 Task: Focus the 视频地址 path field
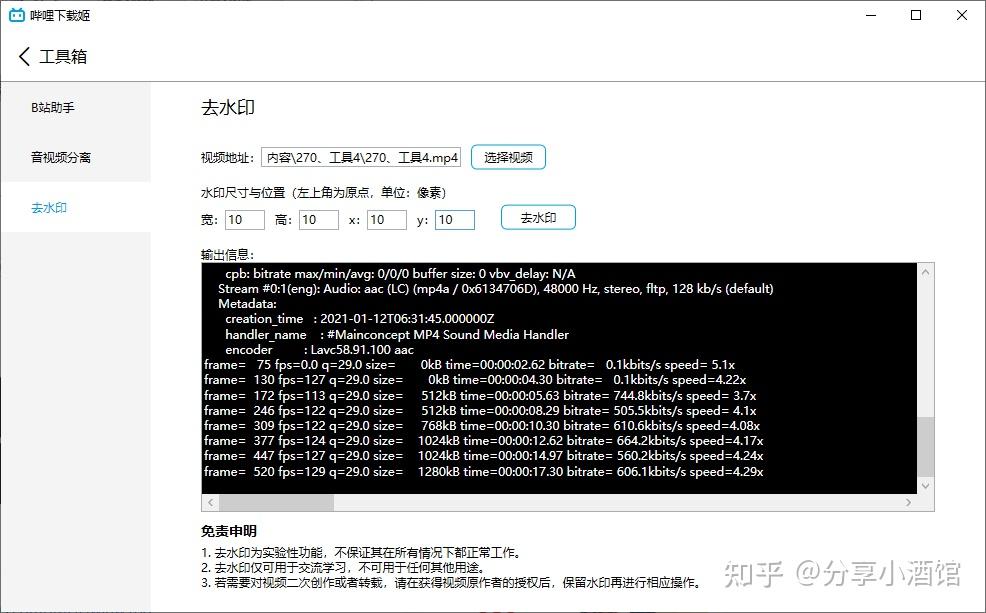[361, 157]
